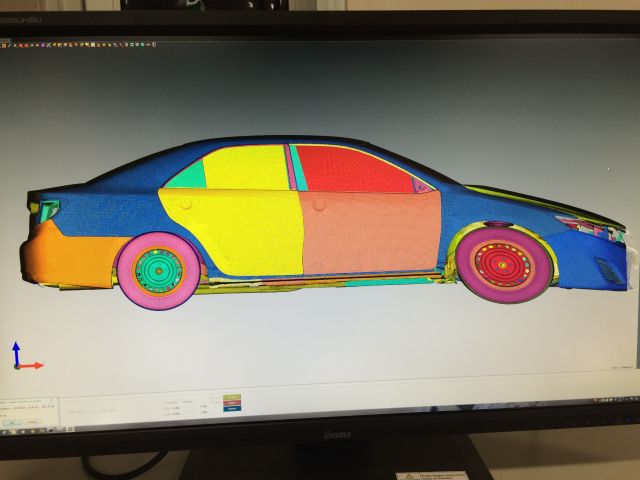Select the green hub of the rear wheel
Image resolution: width=640 pixels, height=480 pixels.
pos(157,270)
